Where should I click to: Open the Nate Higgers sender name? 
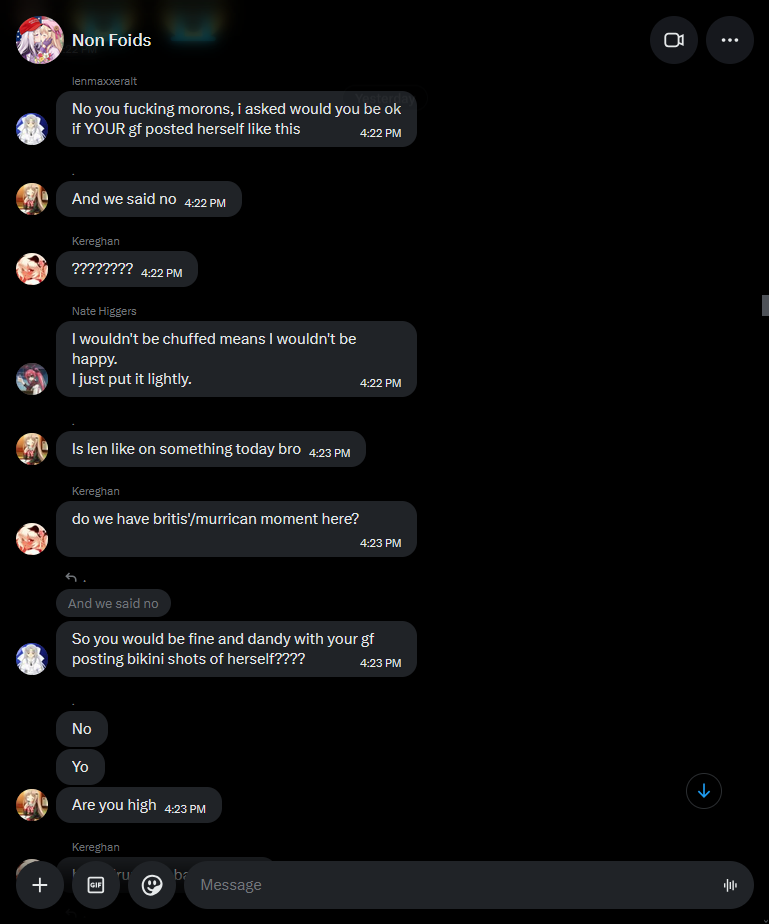click(104, 311)
